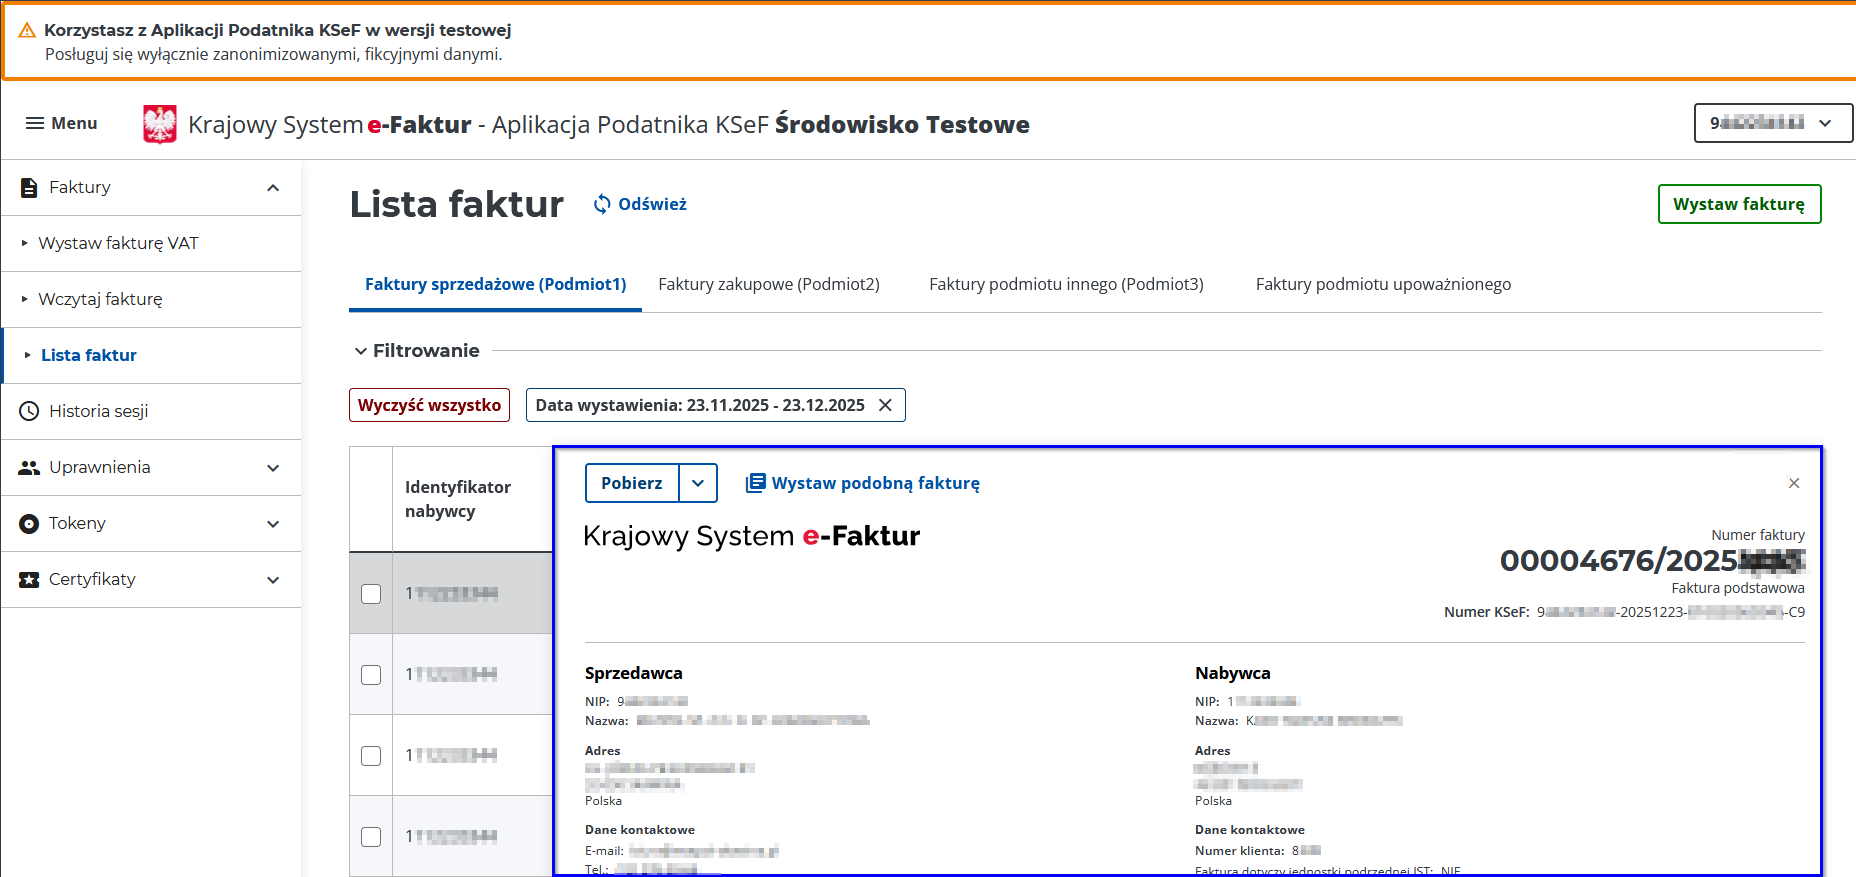The image size is (1856, 877).
Task: Click the Wyczyść wszystko button
Action: [x=429, y=405]
